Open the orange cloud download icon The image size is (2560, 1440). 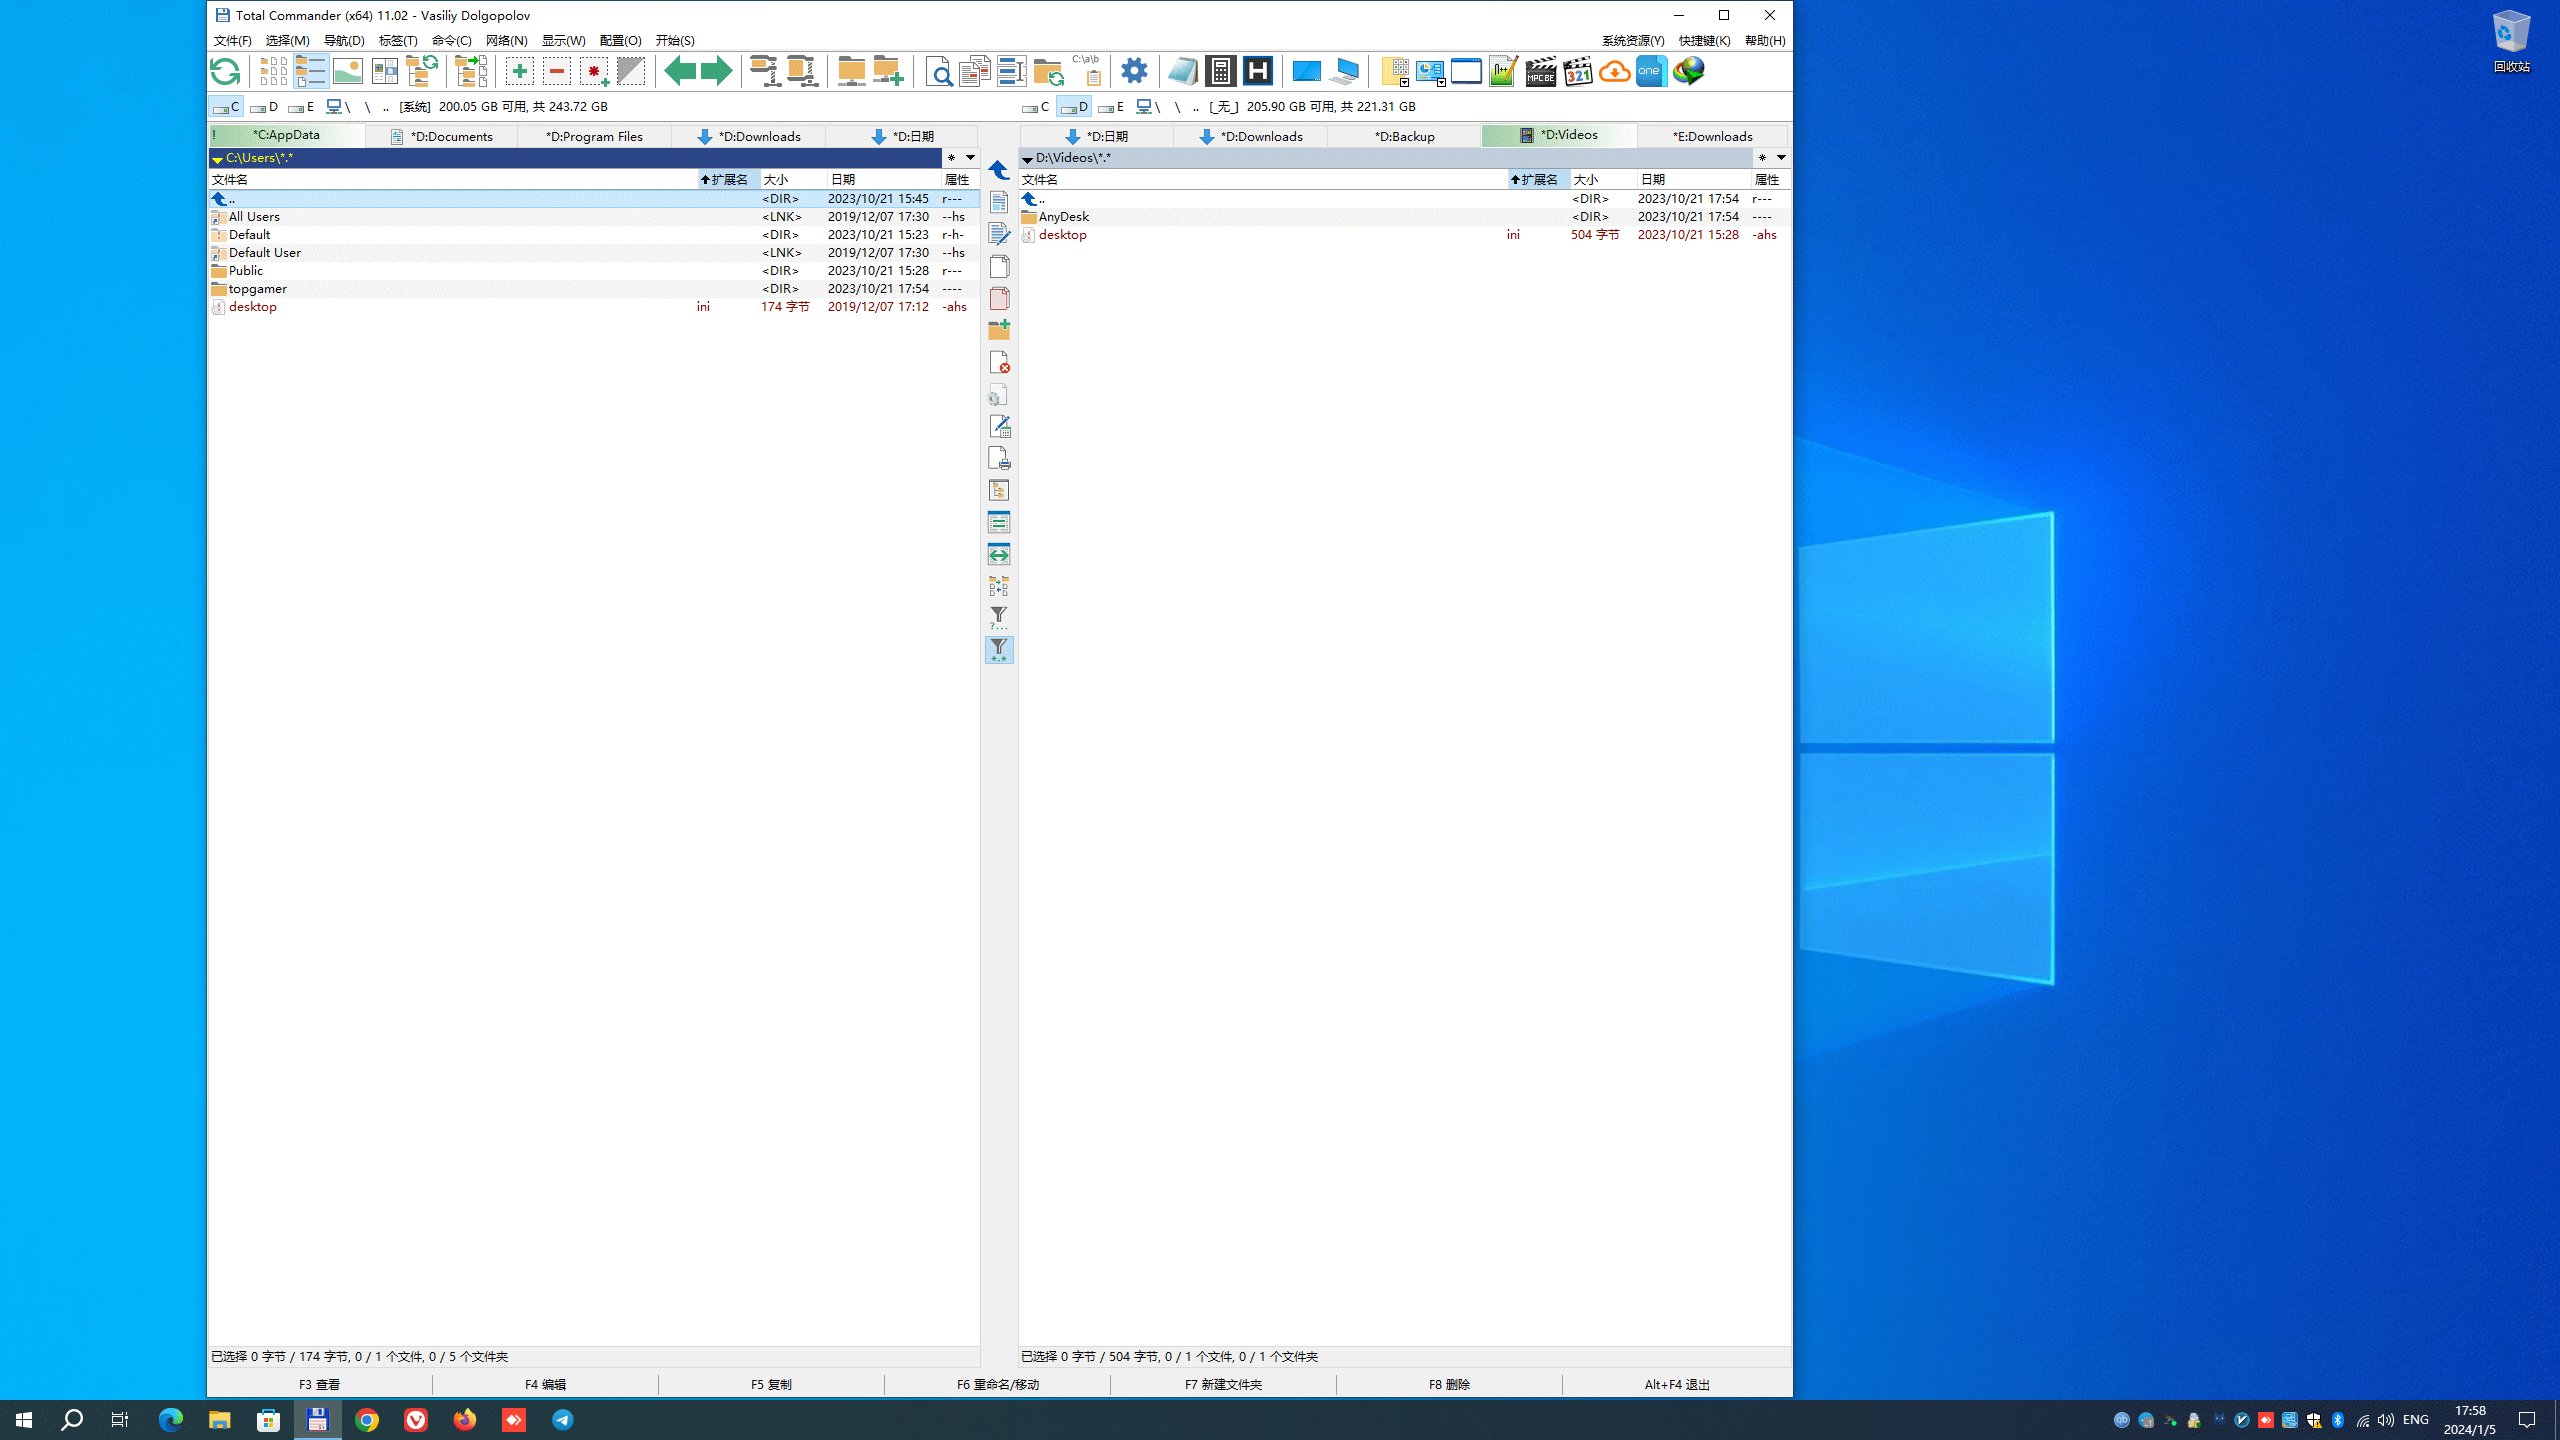click(1614, 71)
